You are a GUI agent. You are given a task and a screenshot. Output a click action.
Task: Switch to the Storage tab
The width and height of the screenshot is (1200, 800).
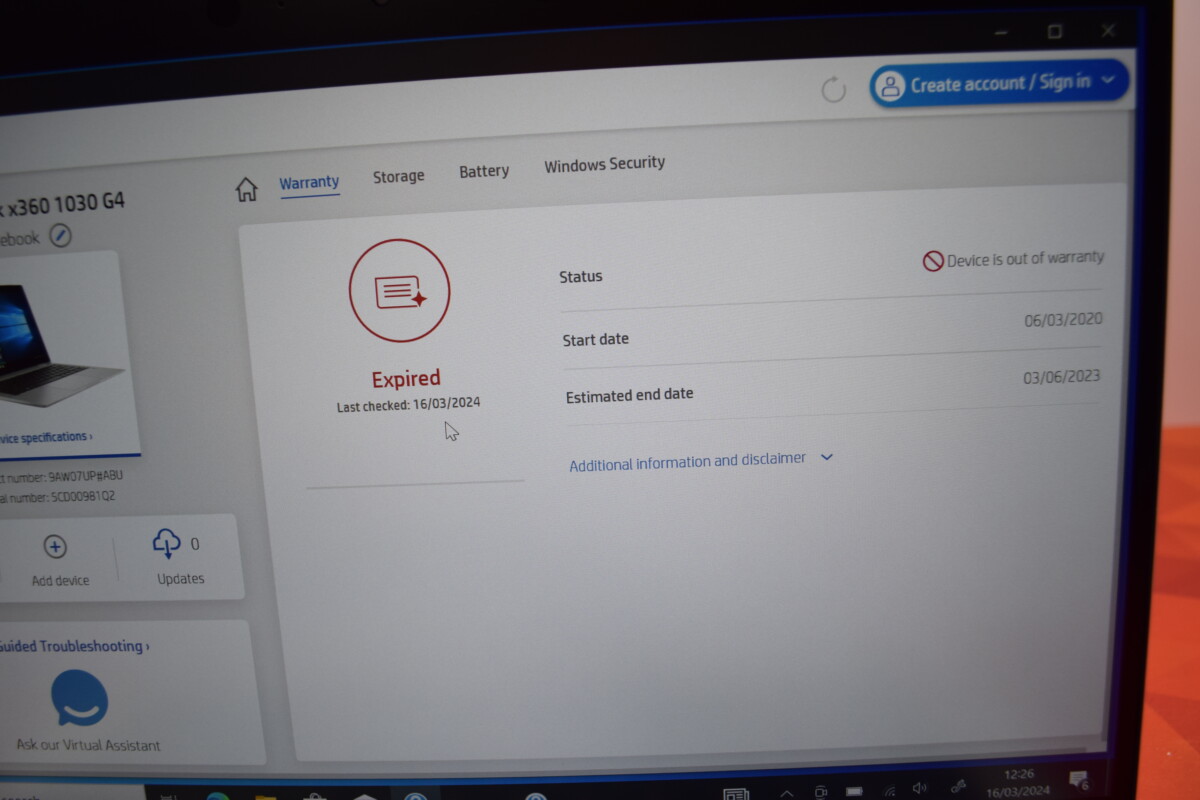coord(398,176)
